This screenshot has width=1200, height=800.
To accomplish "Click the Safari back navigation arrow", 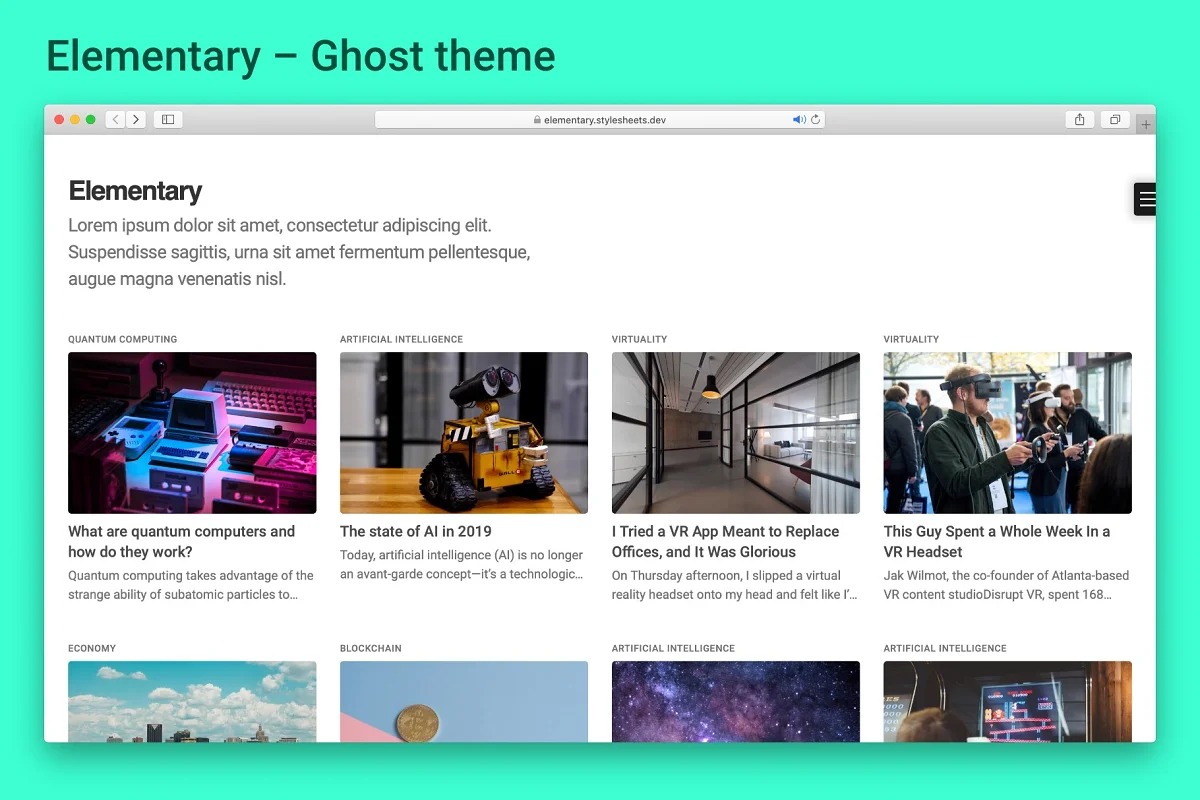I will [x=116, y=120].
